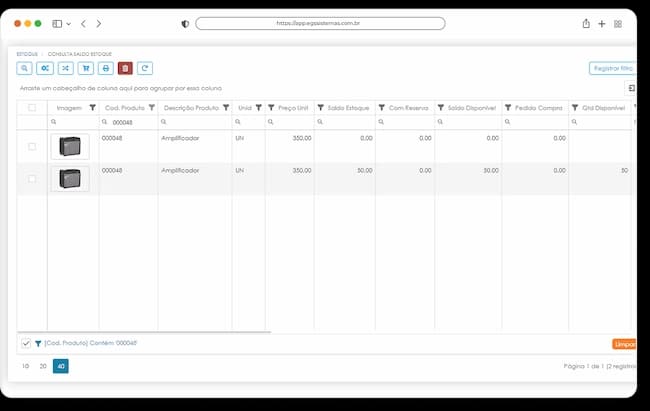
Task: Open a new tab with plus icon
Action: click(602, 24)
